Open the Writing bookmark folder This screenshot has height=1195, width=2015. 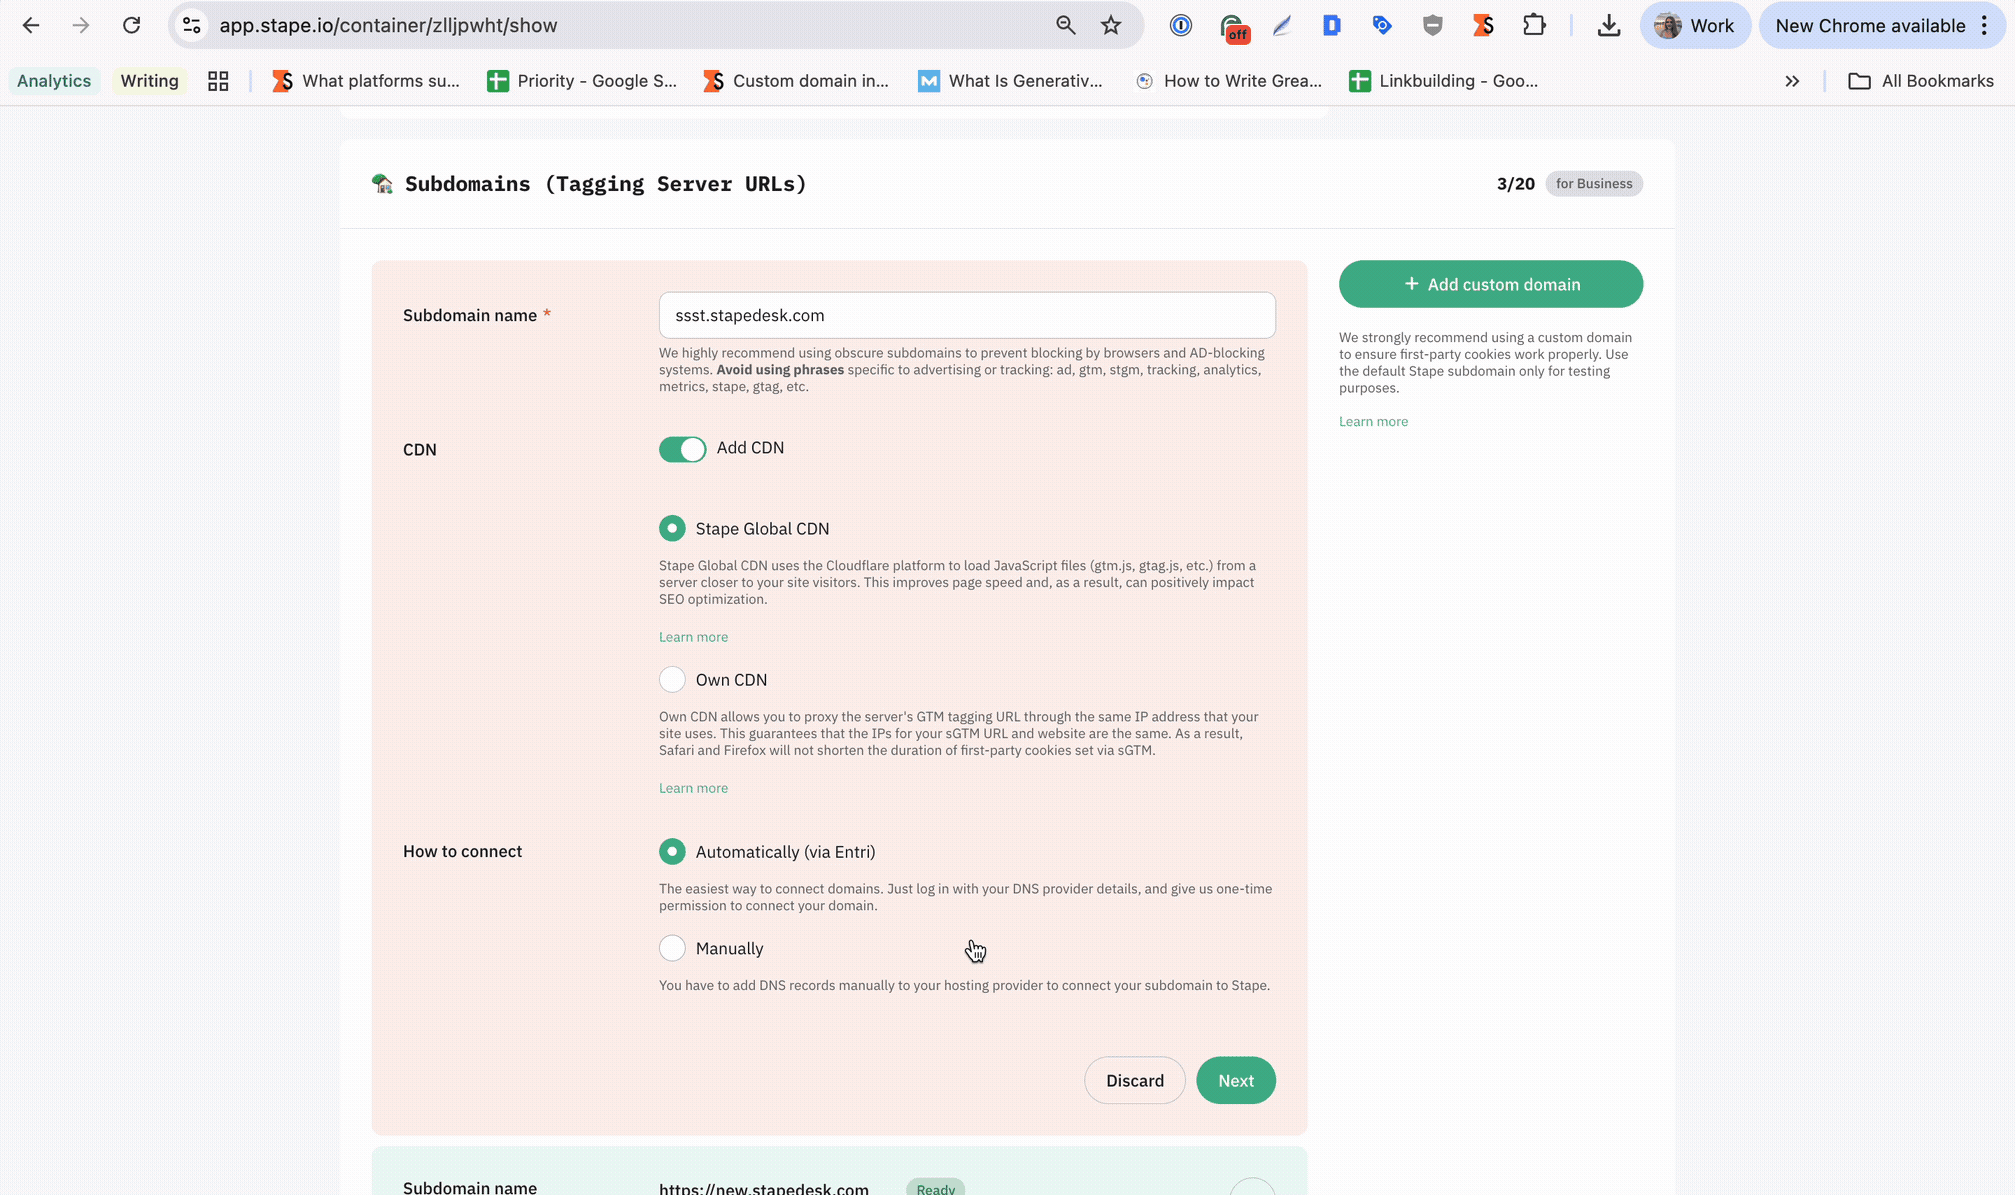[x=149, y=81]
